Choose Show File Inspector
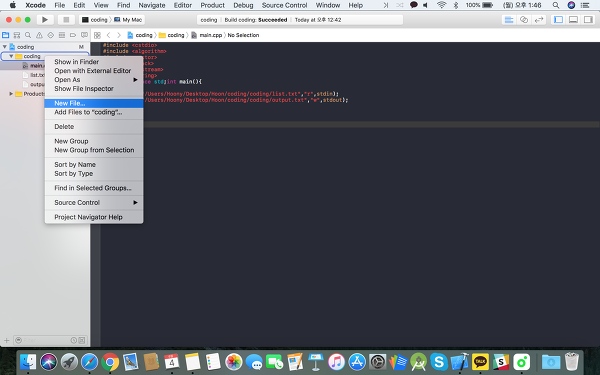 pos(94,89)
